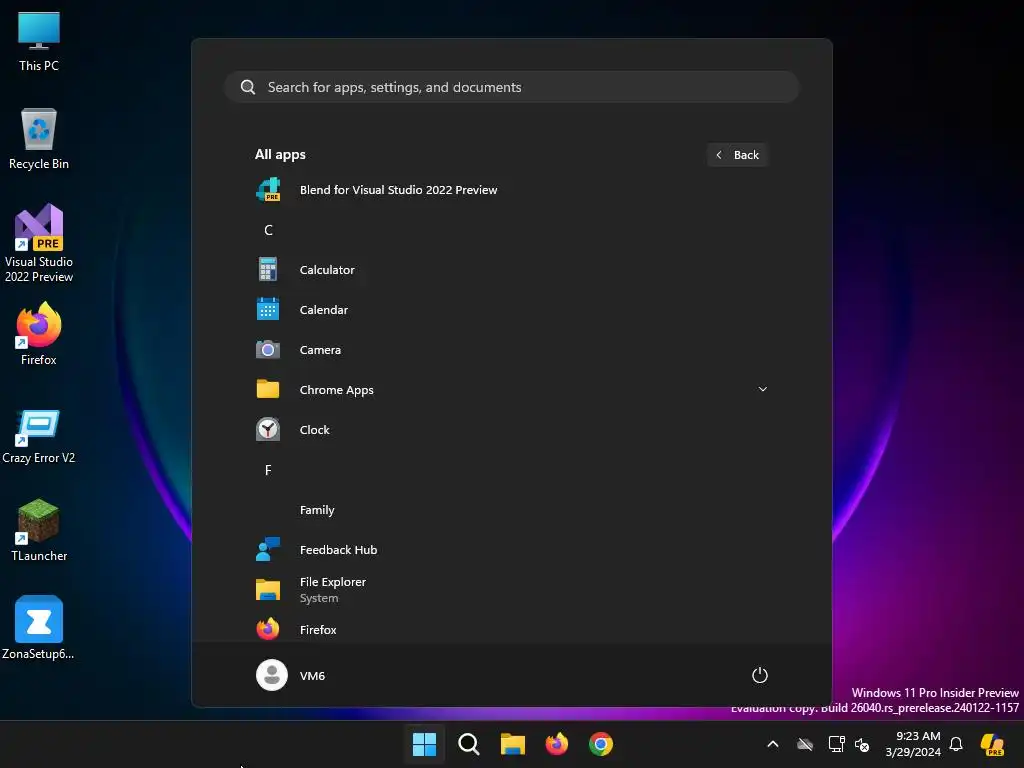Click the OneDrive tray icon

(x=805, y=744)
